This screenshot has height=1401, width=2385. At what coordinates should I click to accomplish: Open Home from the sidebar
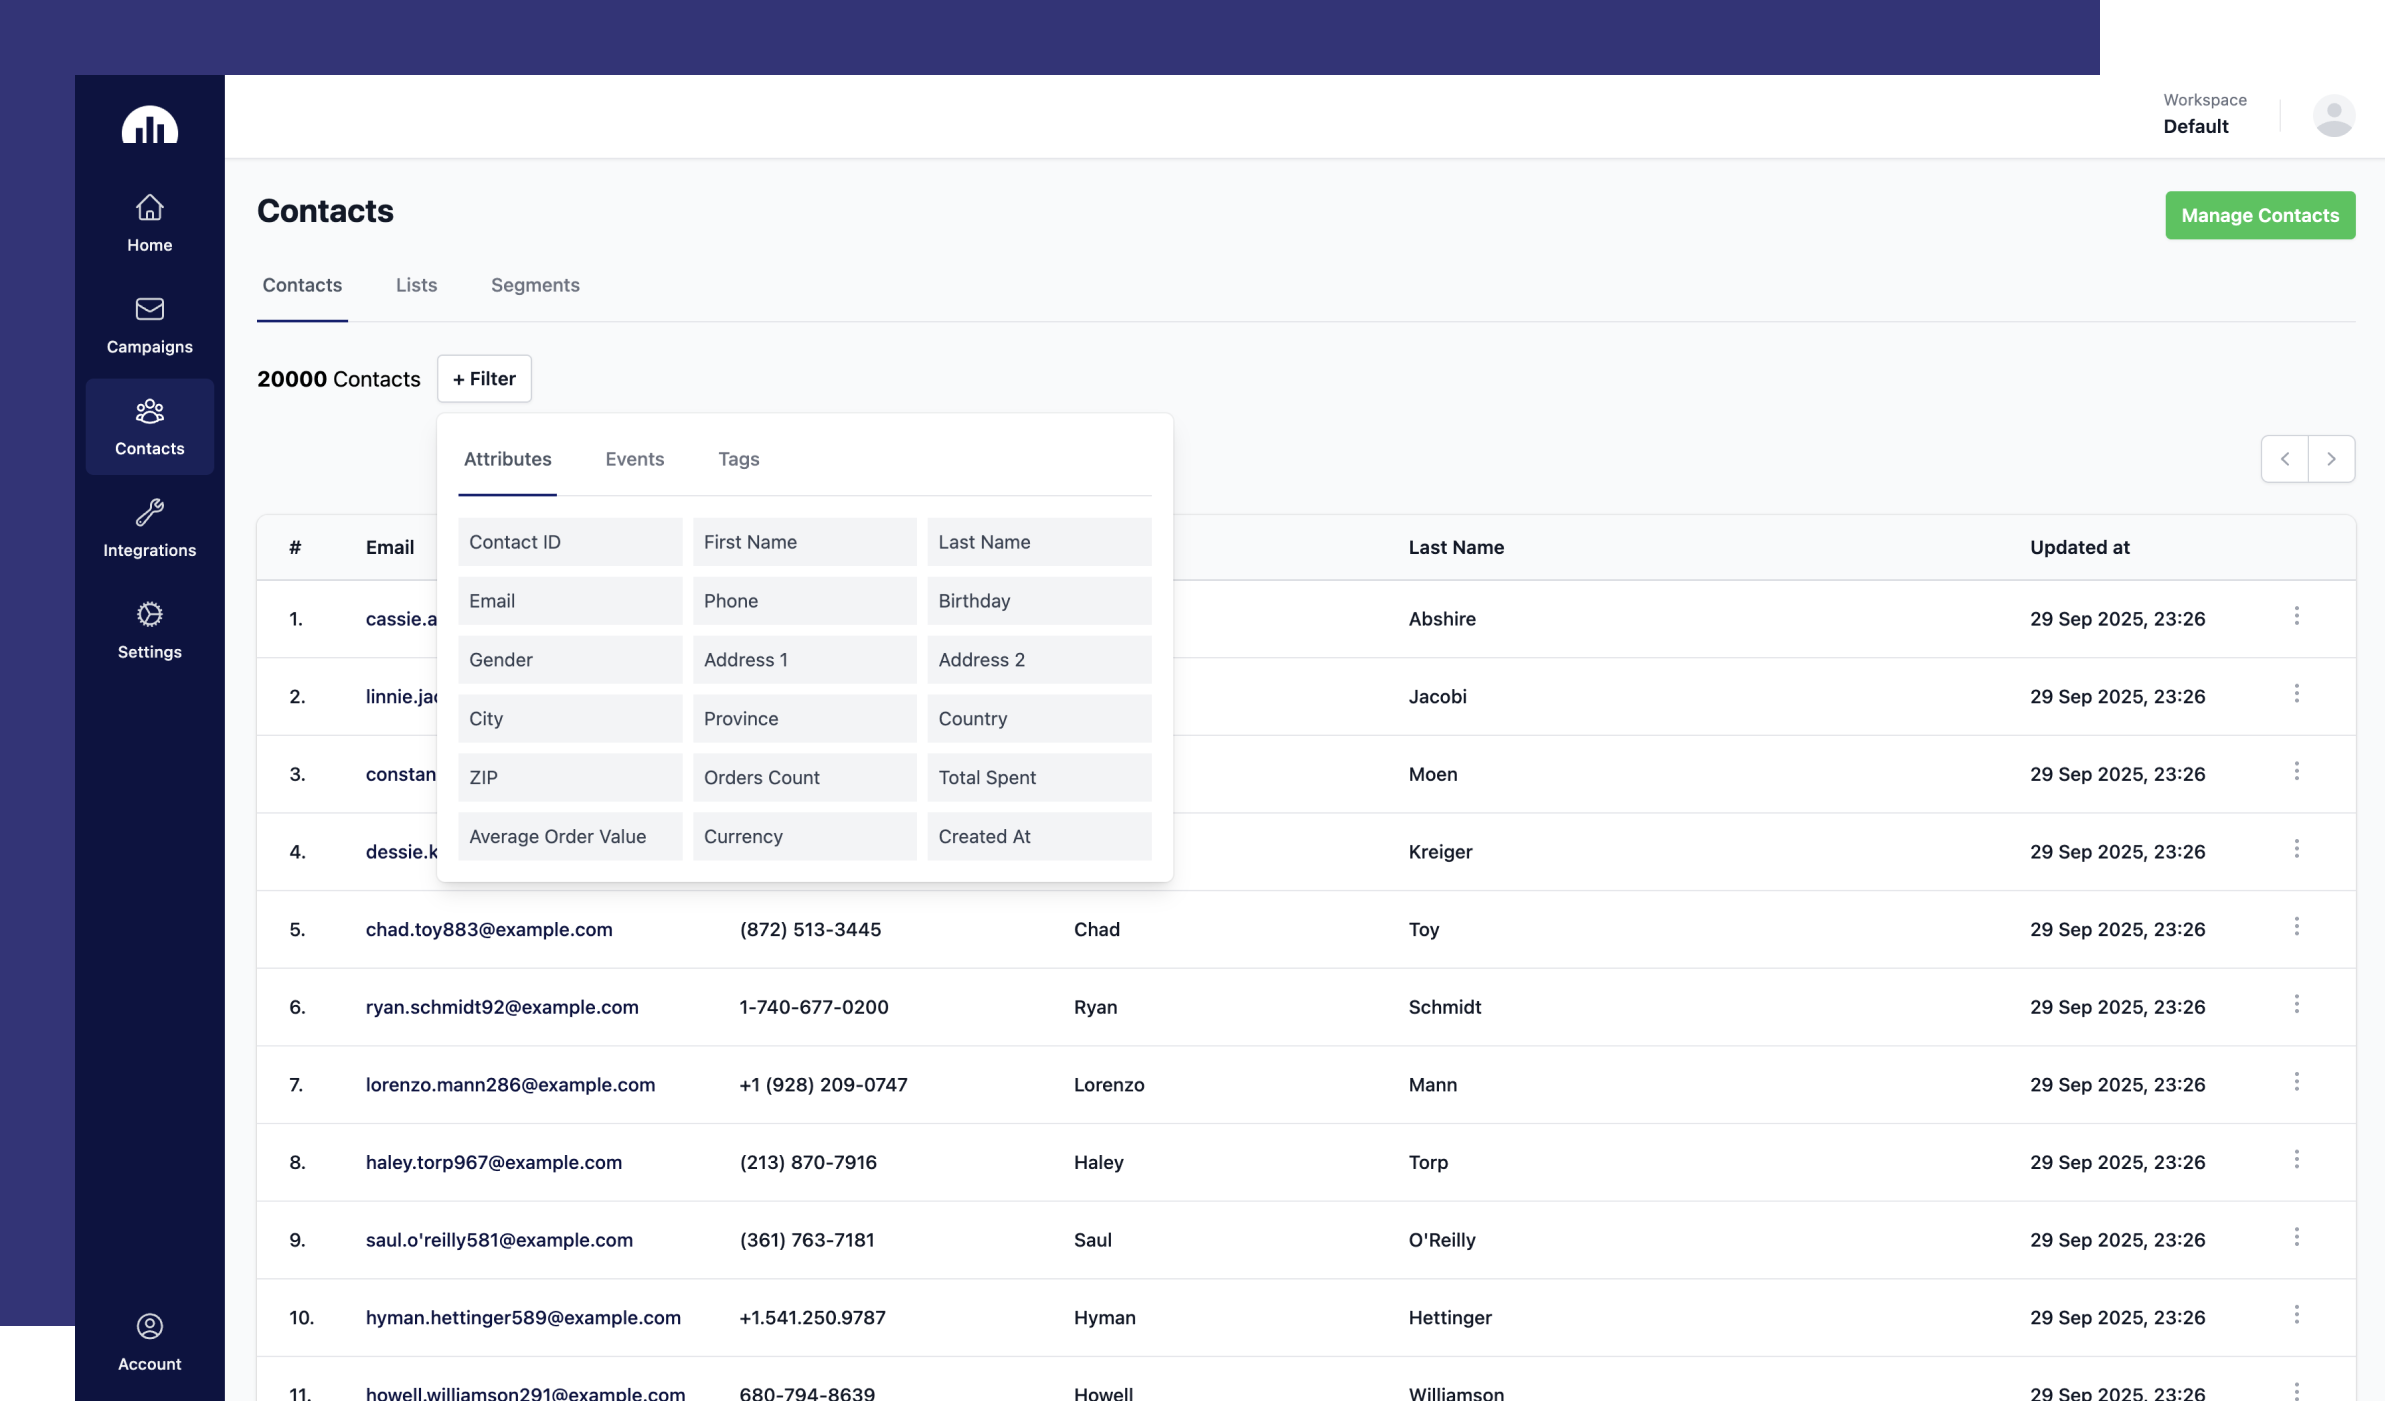[x=149, y=223]
